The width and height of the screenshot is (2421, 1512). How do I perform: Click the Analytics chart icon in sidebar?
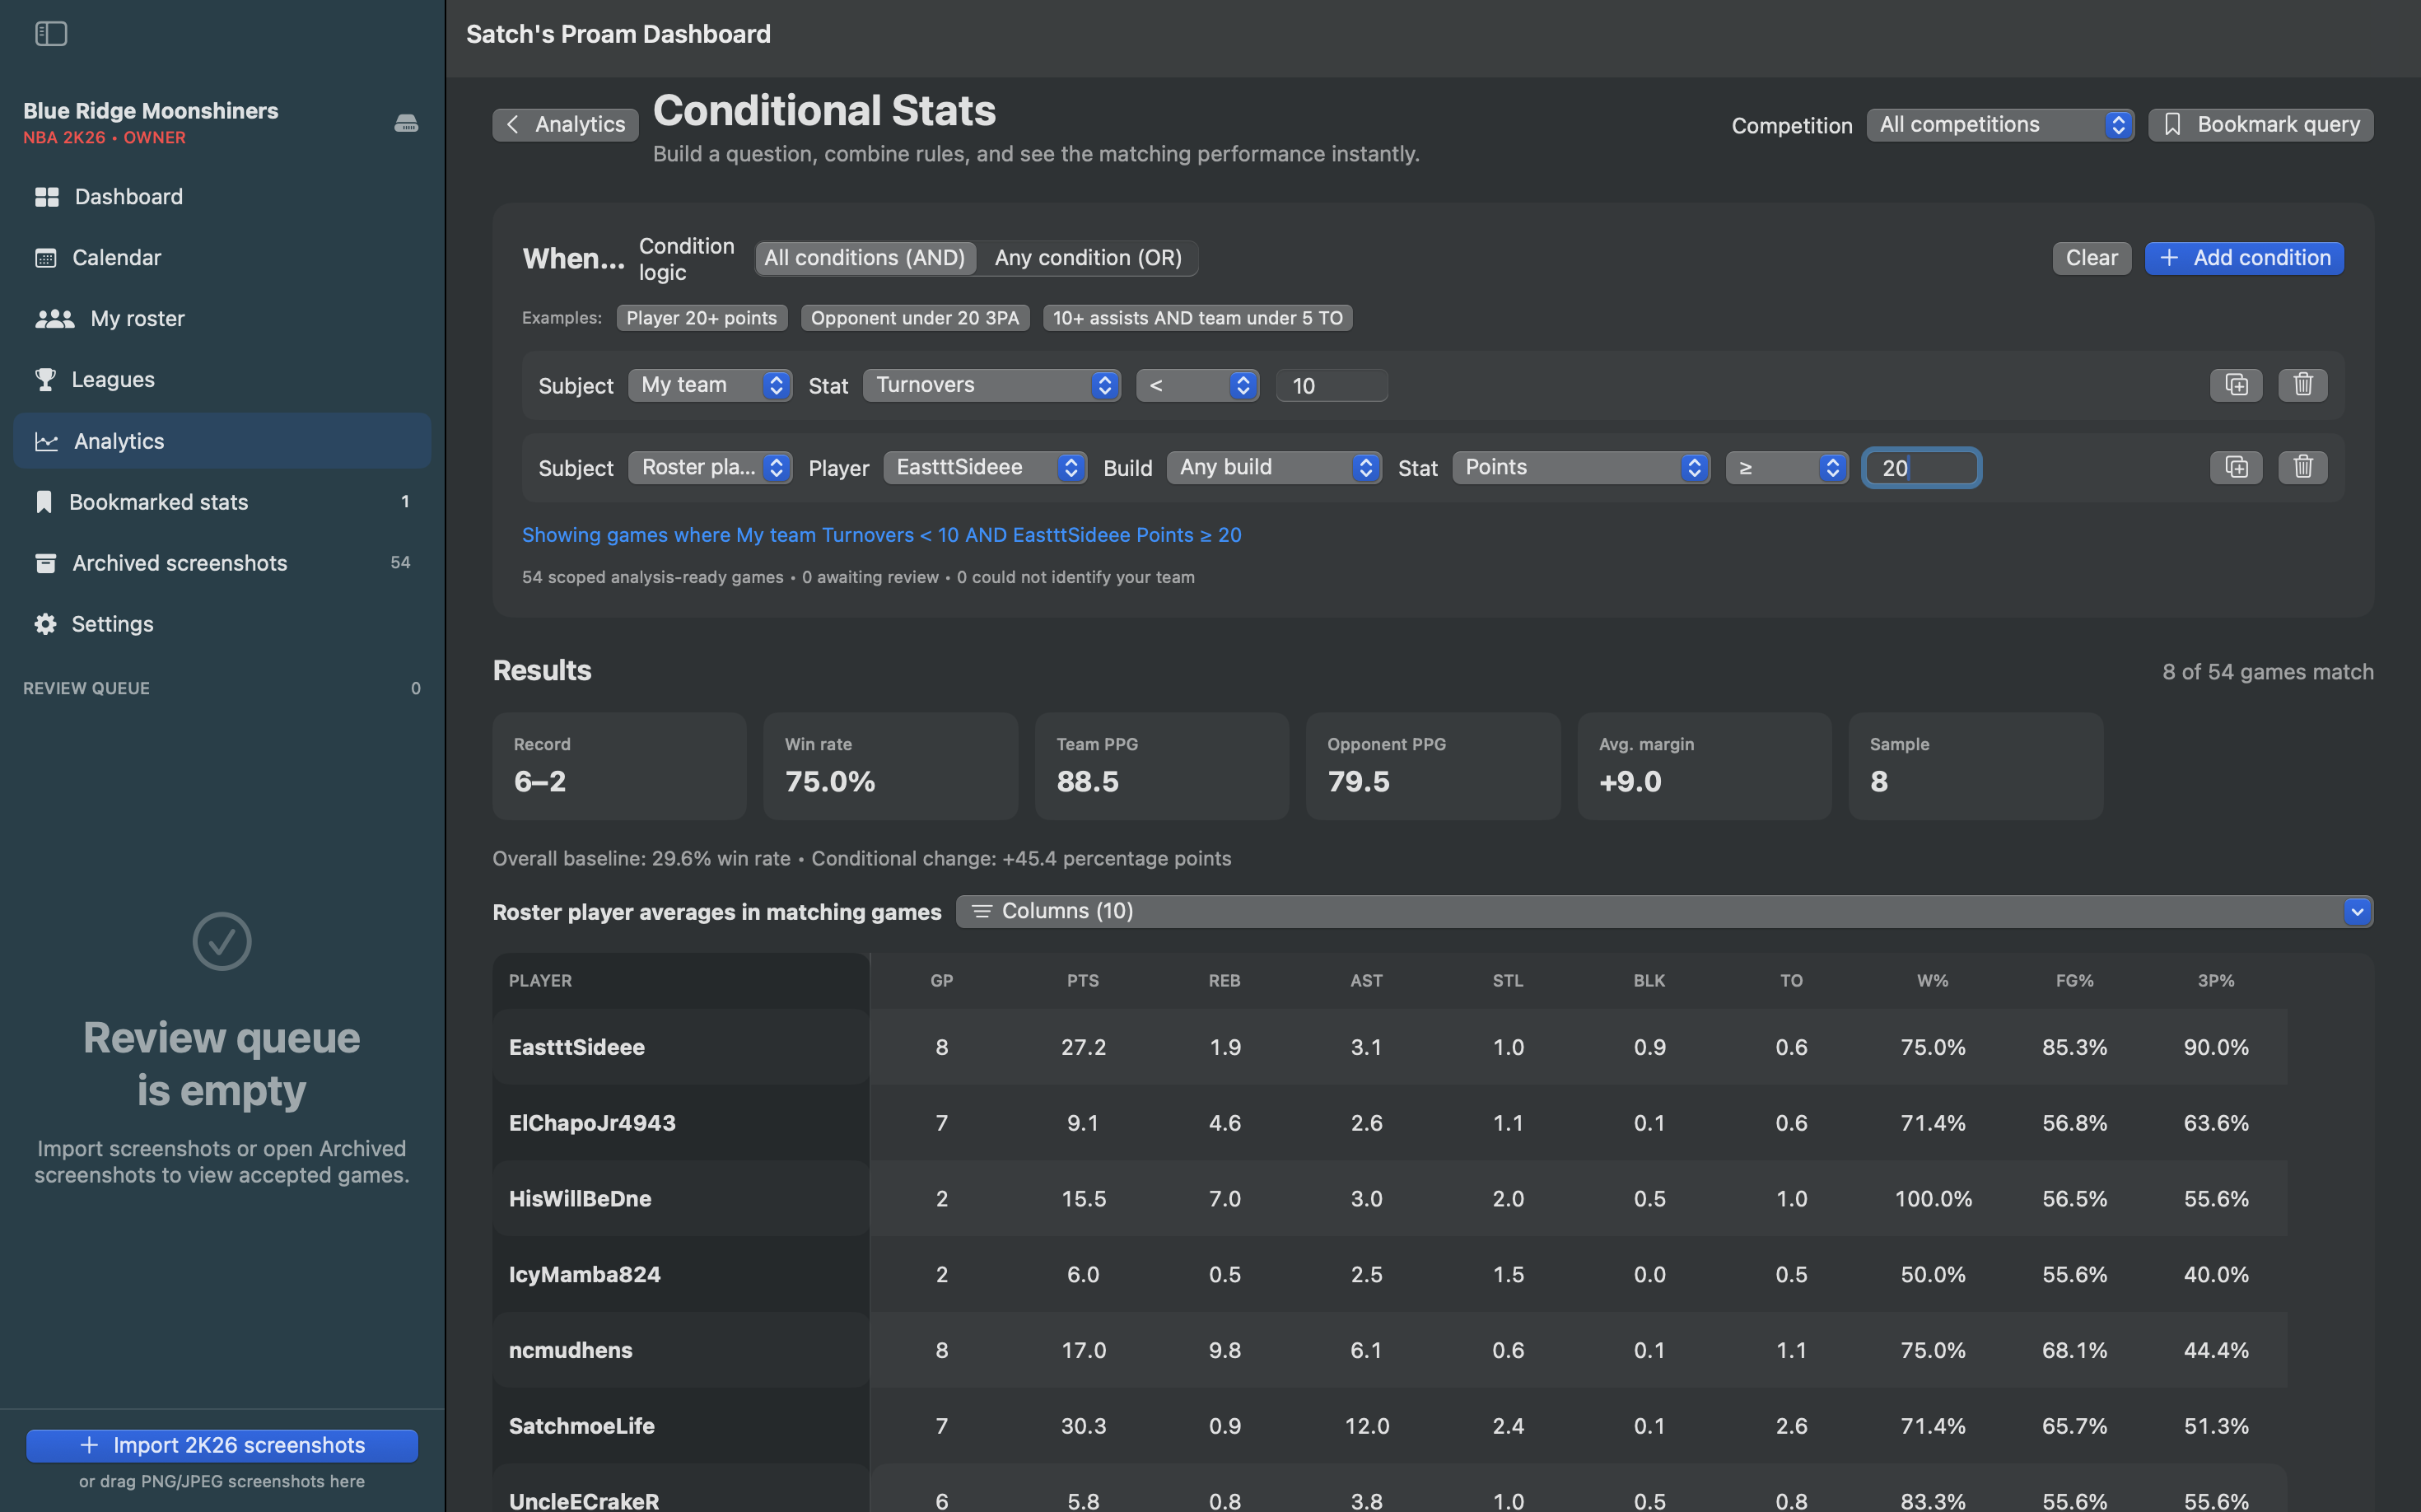click(46, 441)
